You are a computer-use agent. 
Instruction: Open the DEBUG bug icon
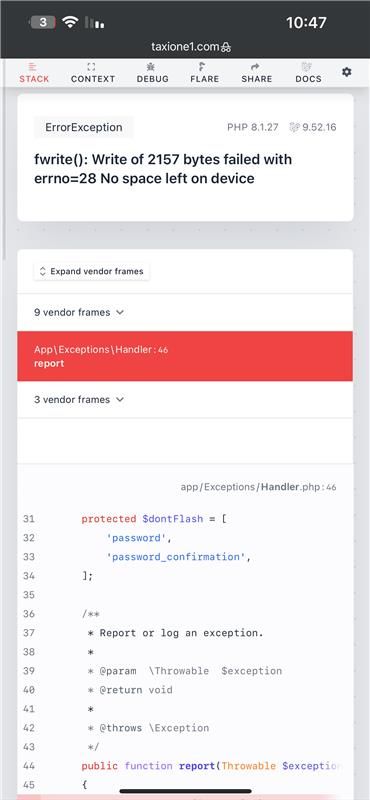tap(151, 66)
